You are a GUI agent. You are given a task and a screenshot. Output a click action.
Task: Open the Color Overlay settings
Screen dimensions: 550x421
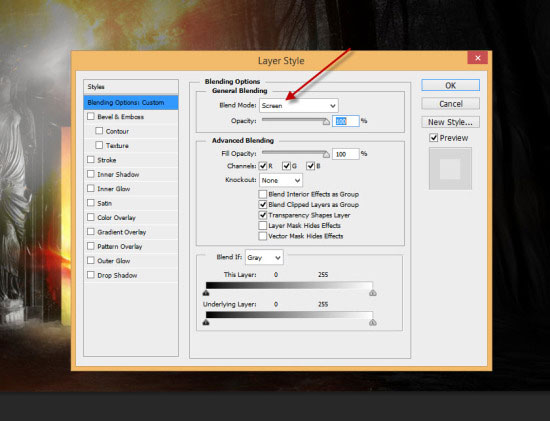pos(116,218)
